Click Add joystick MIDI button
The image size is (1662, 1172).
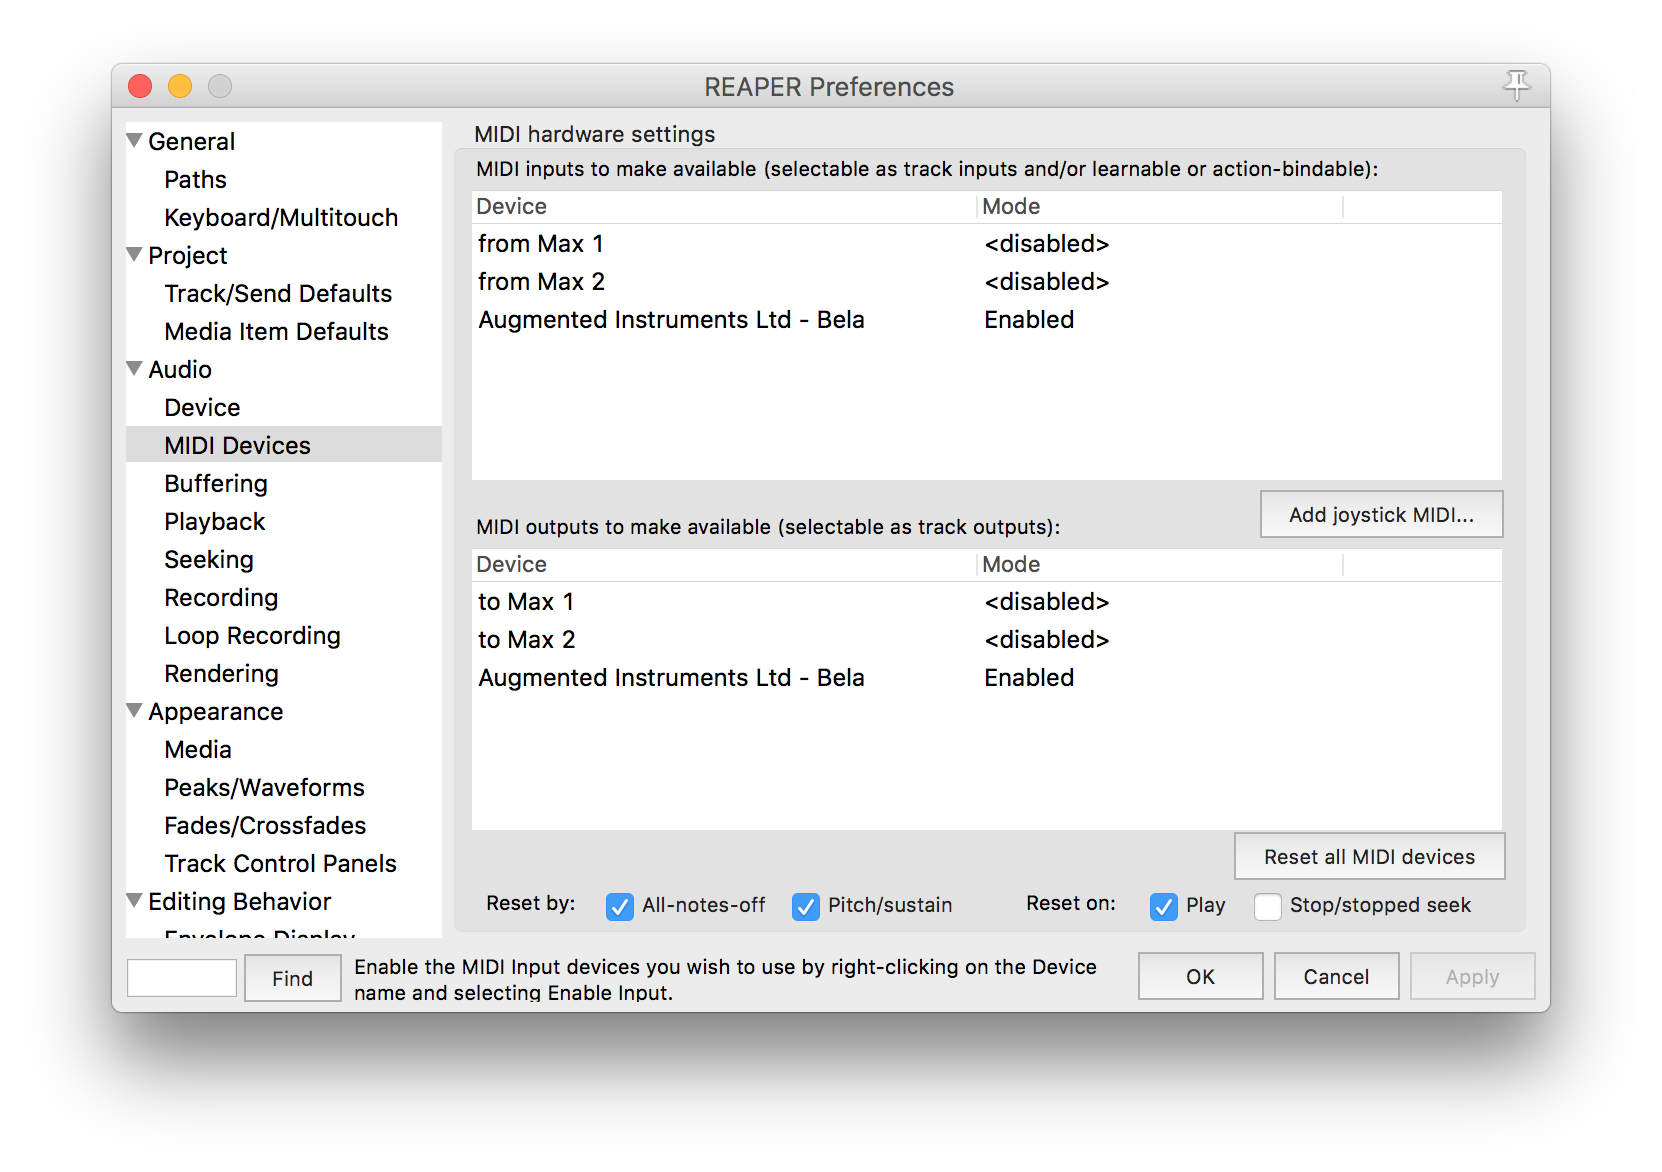(x=1381, y=514)
